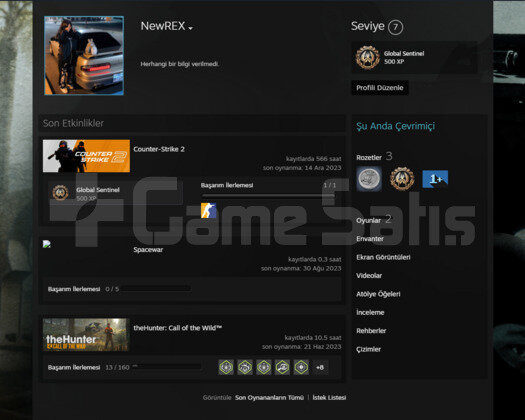This screenshot has height=420, width=525.
Task: Open Envanter inventory link
Action: coord(370,239)
